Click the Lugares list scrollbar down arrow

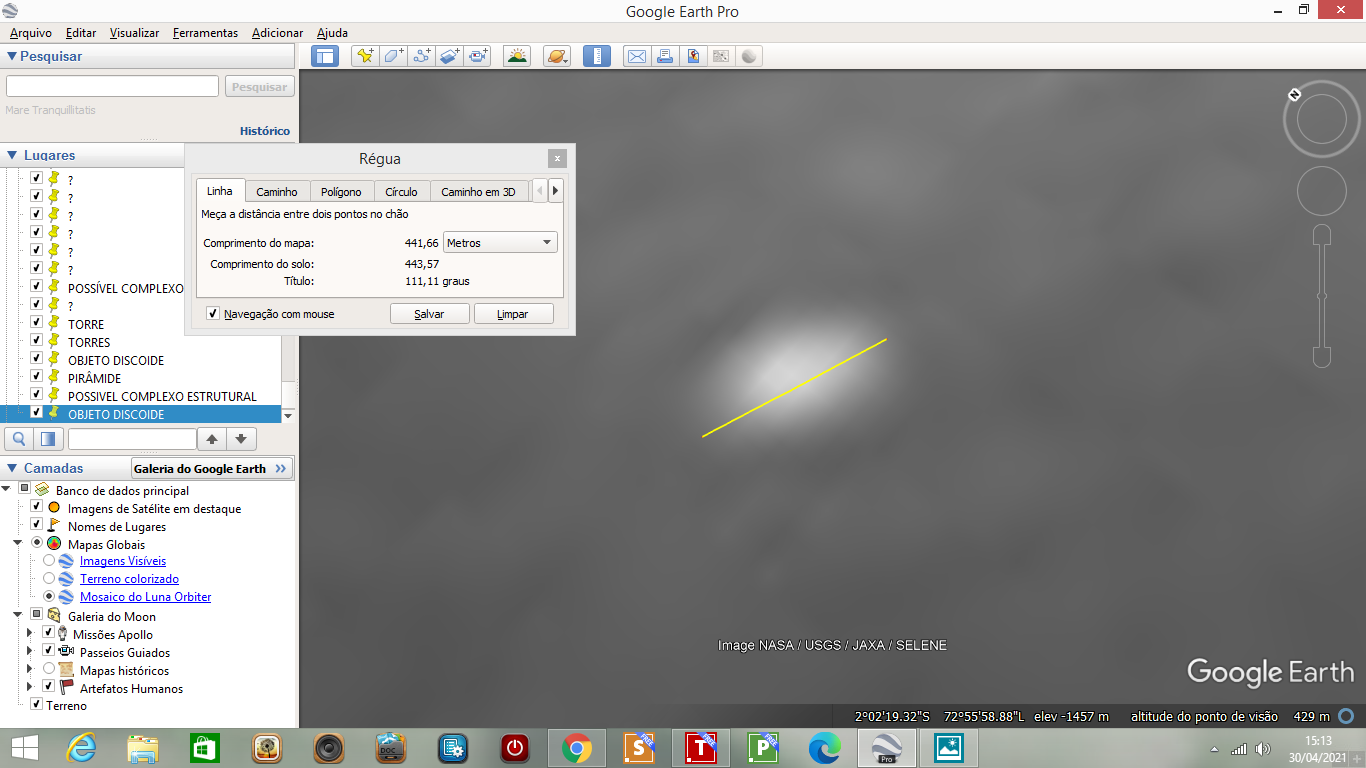click(x=289, y=415)
